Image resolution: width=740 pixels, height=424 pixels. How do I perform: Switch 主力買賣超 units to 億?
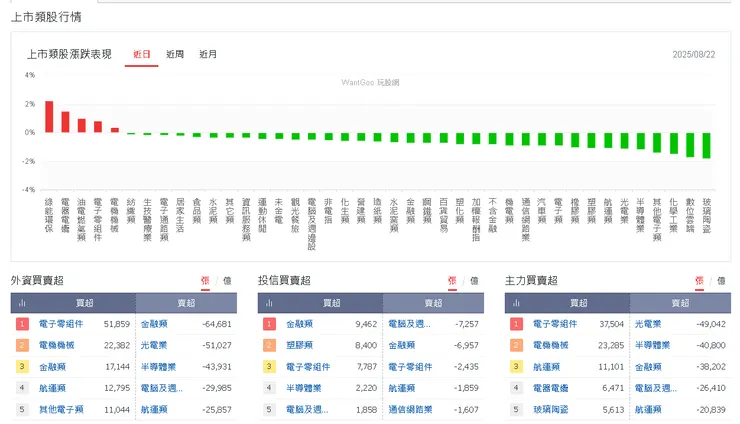(721, 280)
